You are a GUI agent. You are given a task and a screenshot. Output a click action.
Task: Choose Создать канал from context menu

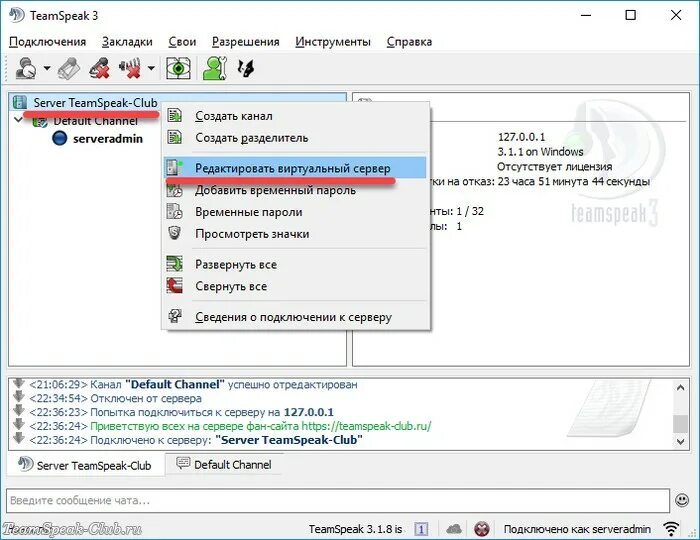pyautogui.click(x=295, y=116)
